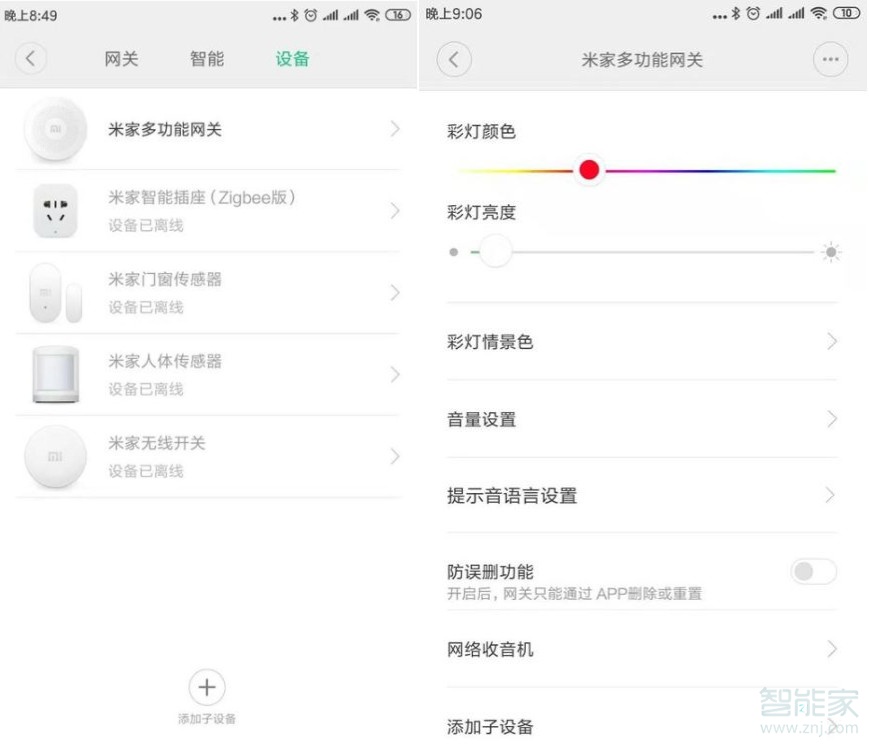Image resolution: width=869 pixels, height=747 pixels.
Task: Toggle the gateway accidental-deletion protection on
Action: pos(813,571)
